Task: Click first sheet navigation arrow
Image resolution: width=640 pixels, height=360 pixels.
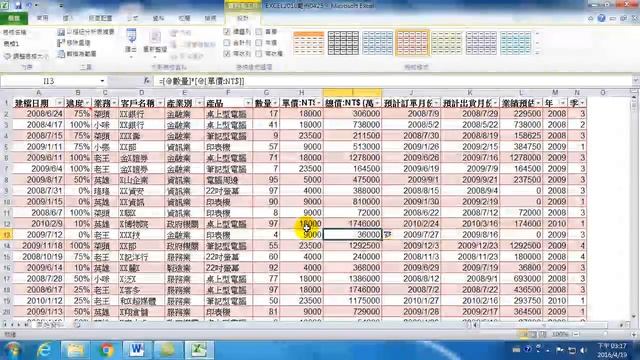Action: (5, 324)
